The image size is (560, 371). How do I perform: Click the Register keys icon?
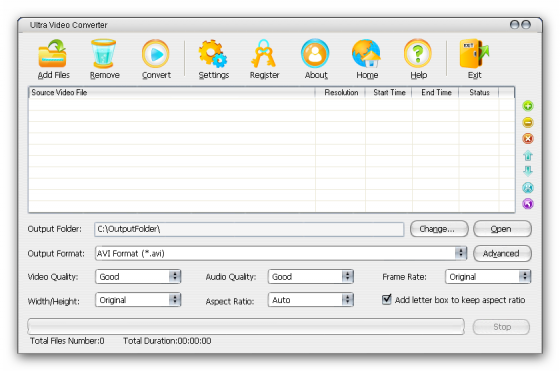[264, 54]
